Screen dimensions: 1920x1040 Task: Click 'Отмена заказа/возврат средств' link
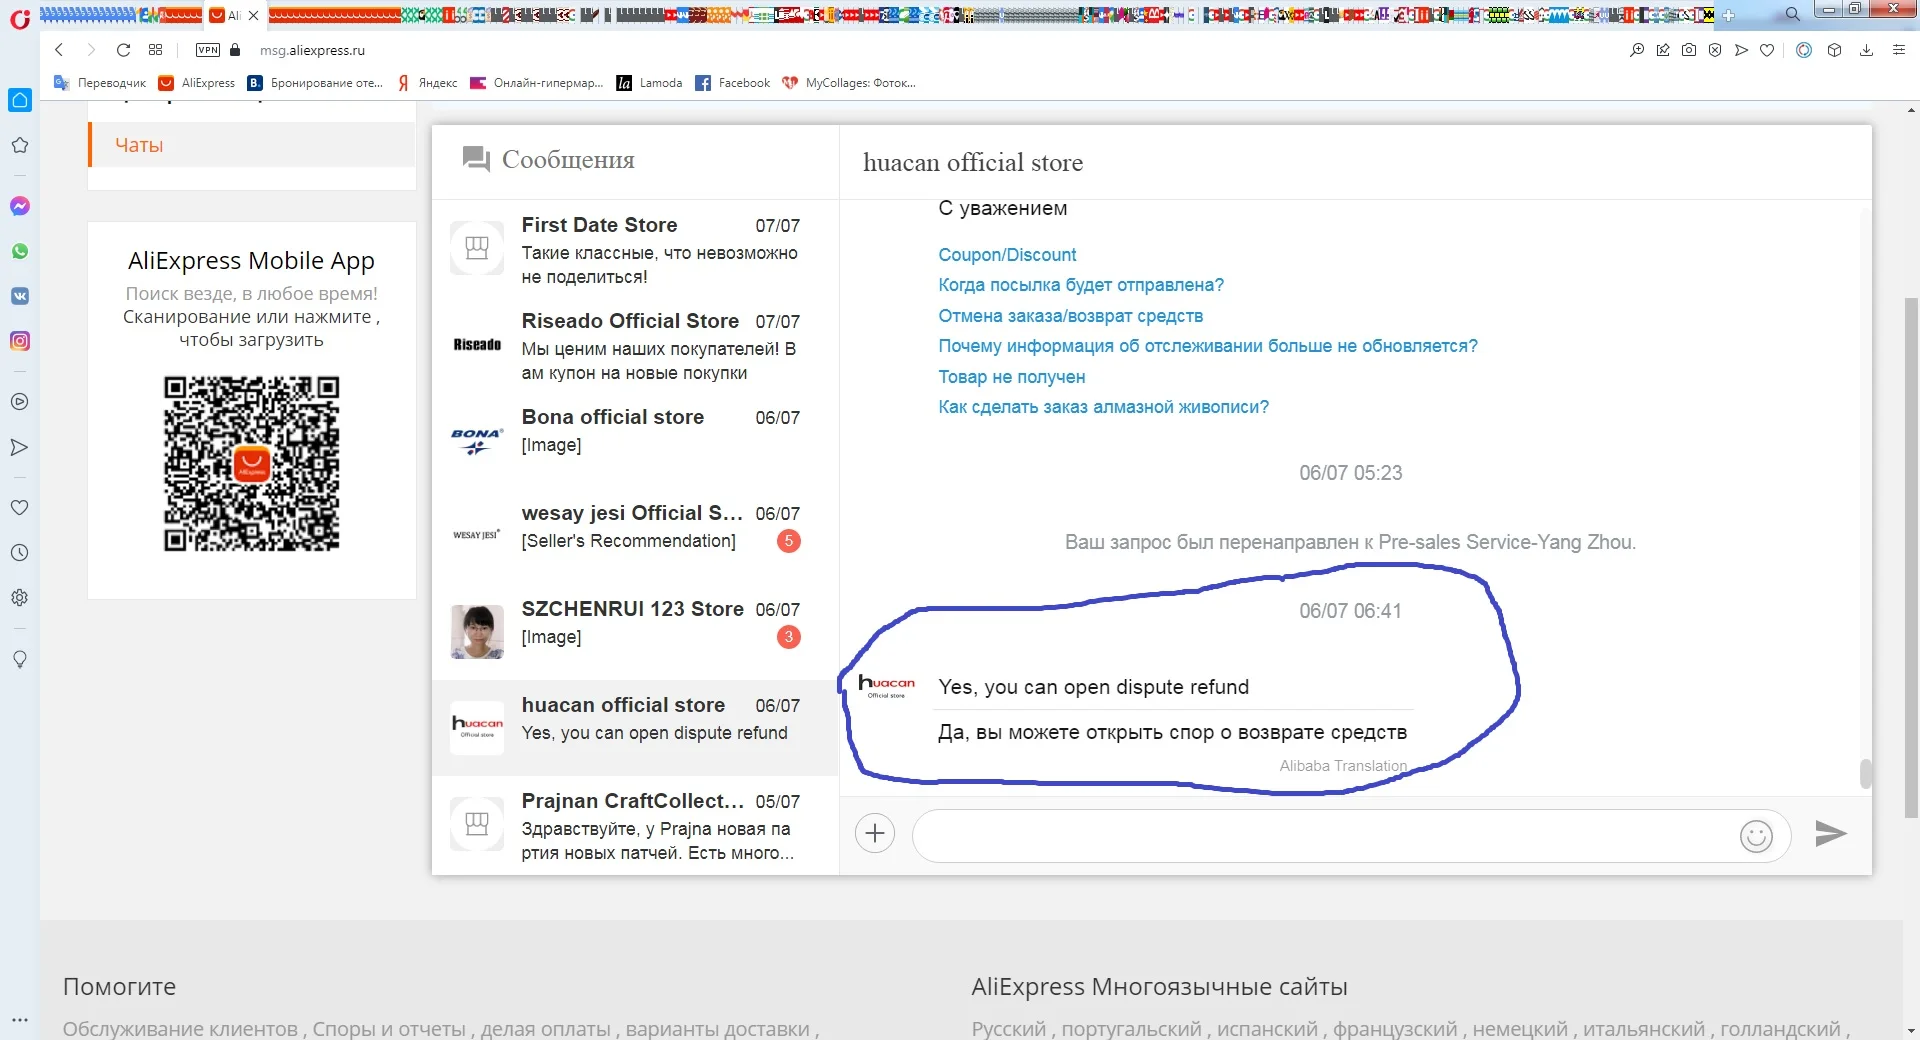tap(1070, 316)
